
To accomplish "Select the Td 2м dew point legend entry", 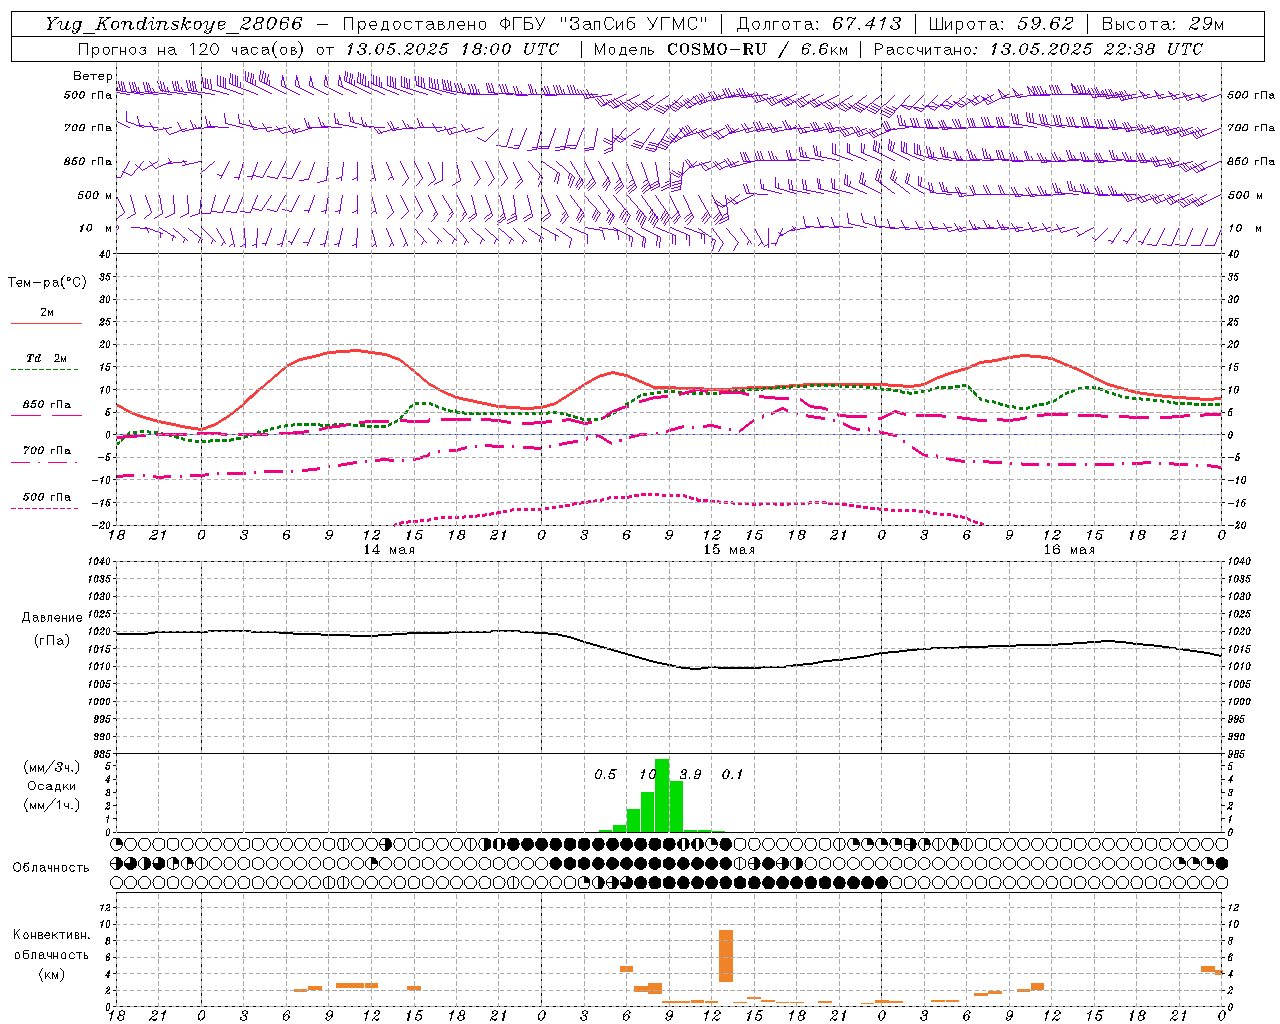I will [47, 358].
